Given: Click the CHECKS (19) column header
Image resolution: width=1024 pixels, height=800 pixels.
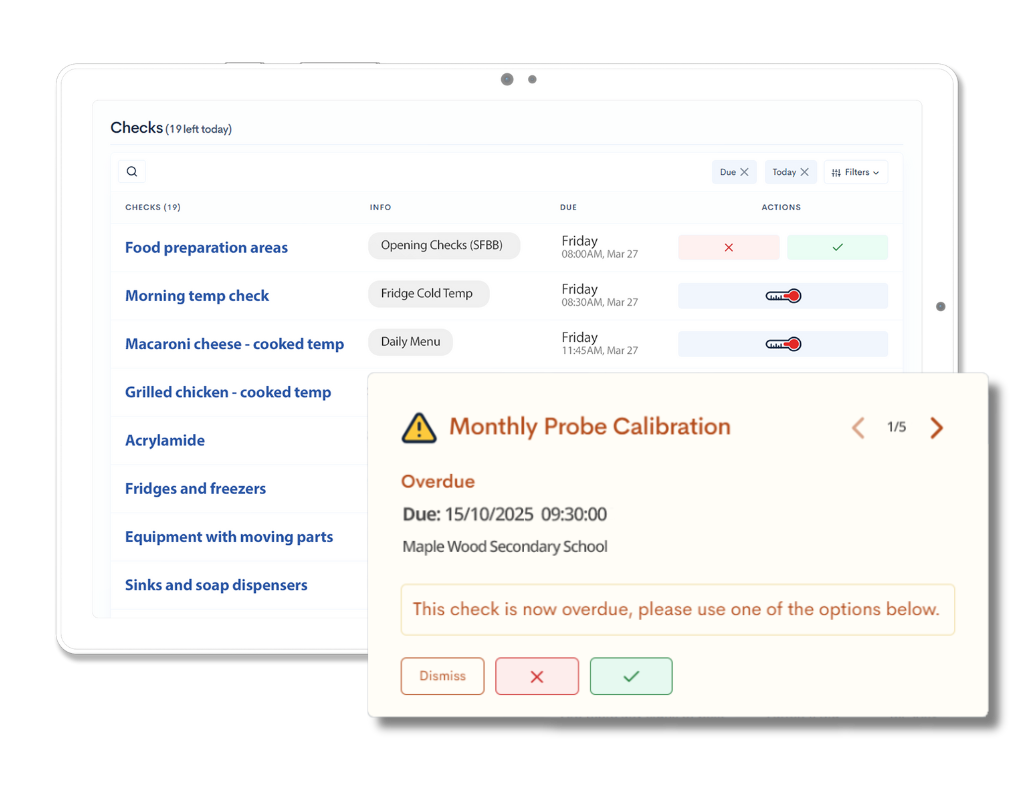Looking at the screenshot, I should (x=153, y=208).
